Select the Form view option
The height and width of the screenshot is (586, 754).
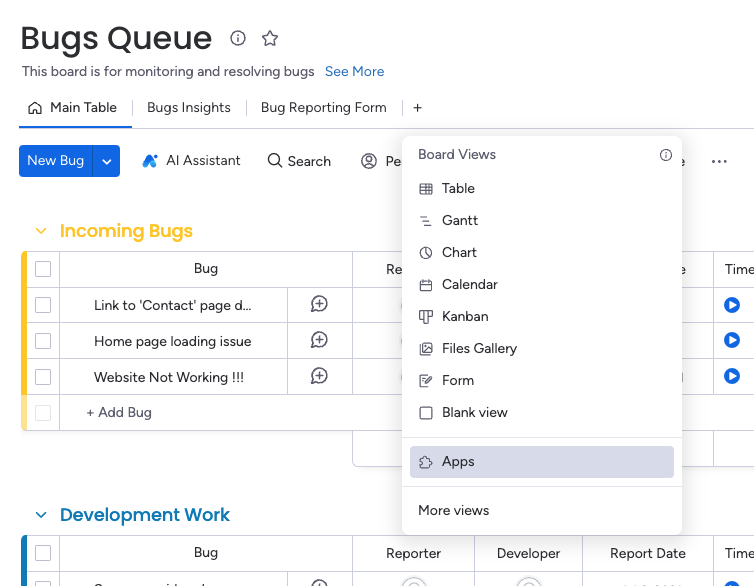click(x=541, y=380)
